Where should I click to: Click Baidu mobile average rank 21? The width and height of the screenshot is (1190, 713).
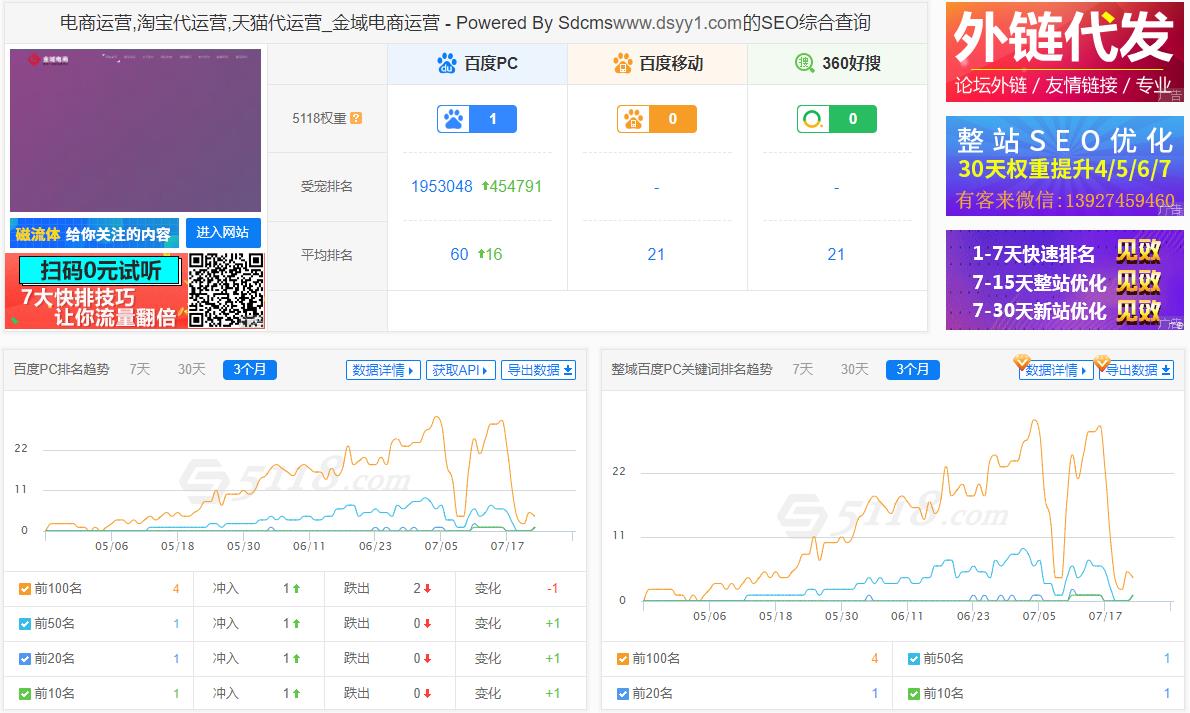click(656, 254)
